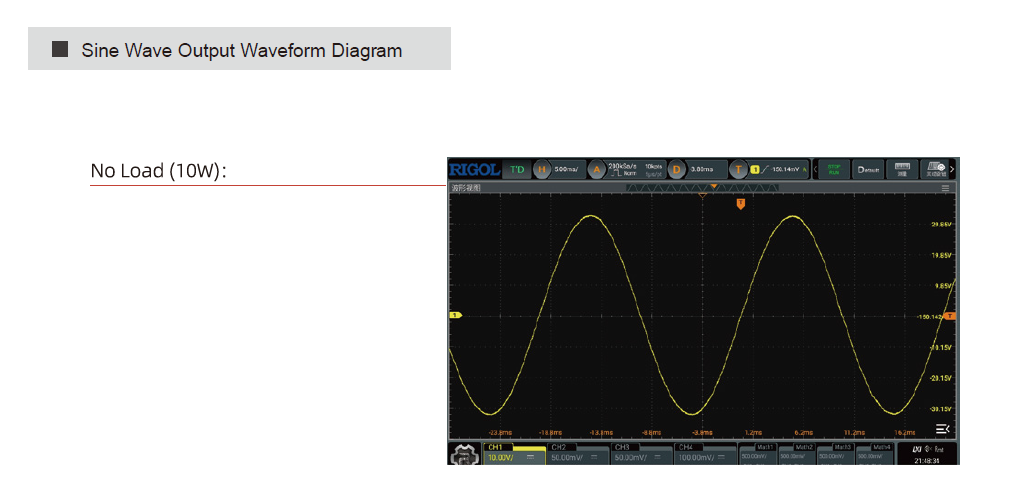Viewport: 1036px width, 497px height.
Task: Click the RIGOL logo
Action: (x=474, y=169)
